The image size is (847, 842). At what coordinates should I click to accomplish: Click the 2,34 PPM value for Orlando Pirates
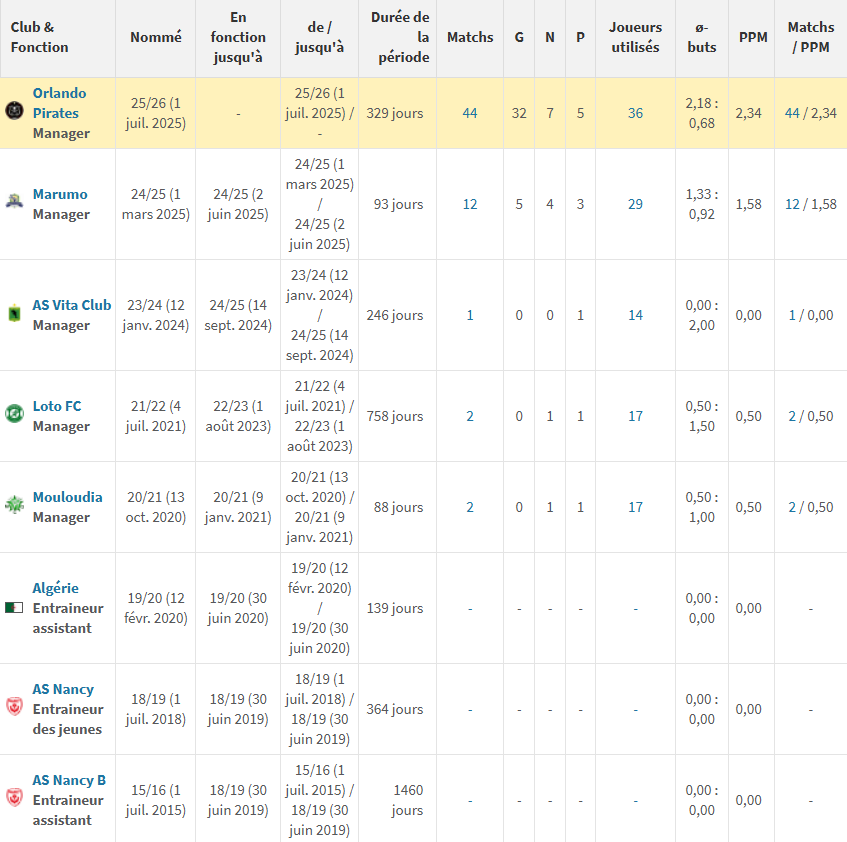point(748,113)
